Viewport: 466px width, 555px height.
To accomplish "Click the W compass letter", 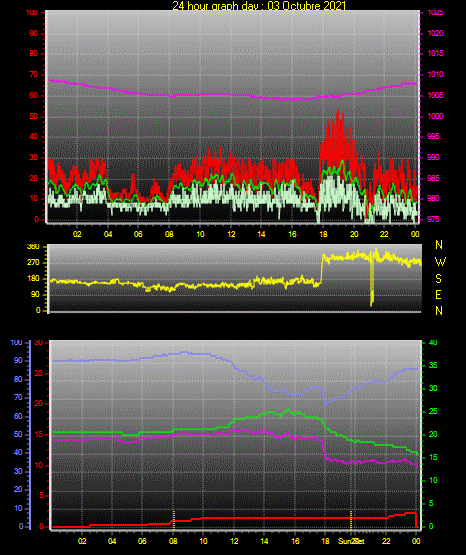I will coord(440,262).
